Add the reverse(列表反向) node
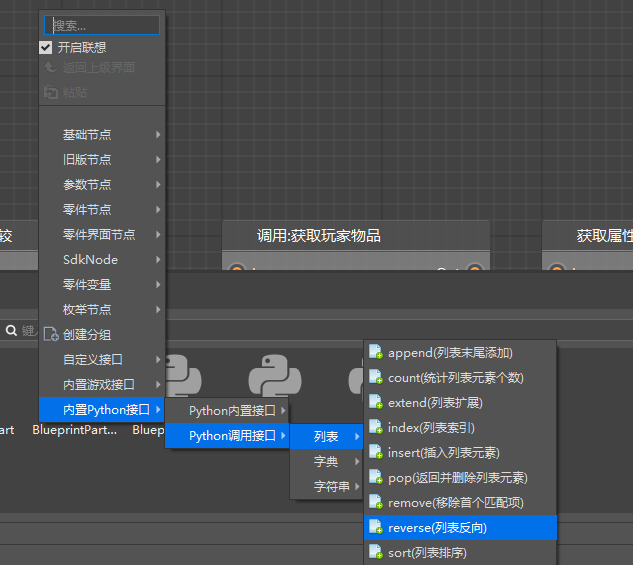 pos(460,527)
